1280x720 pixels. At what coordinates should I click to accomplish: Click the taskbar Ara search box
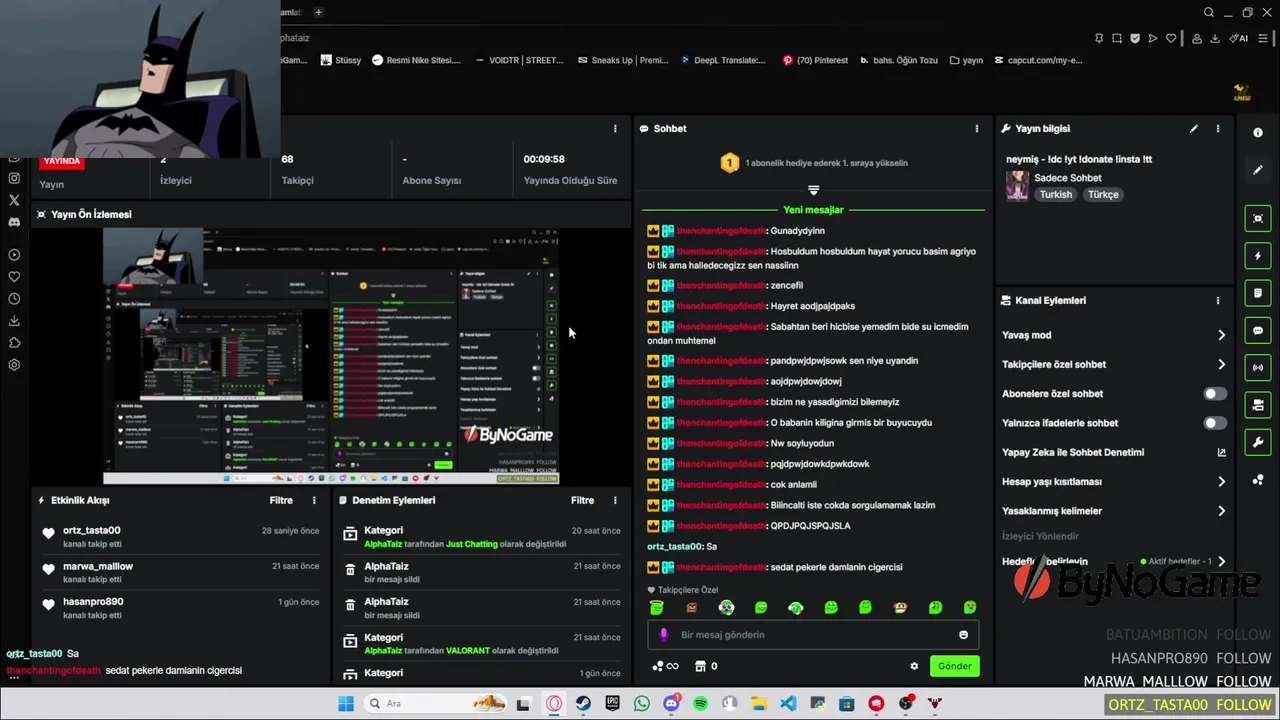point(436,704)
